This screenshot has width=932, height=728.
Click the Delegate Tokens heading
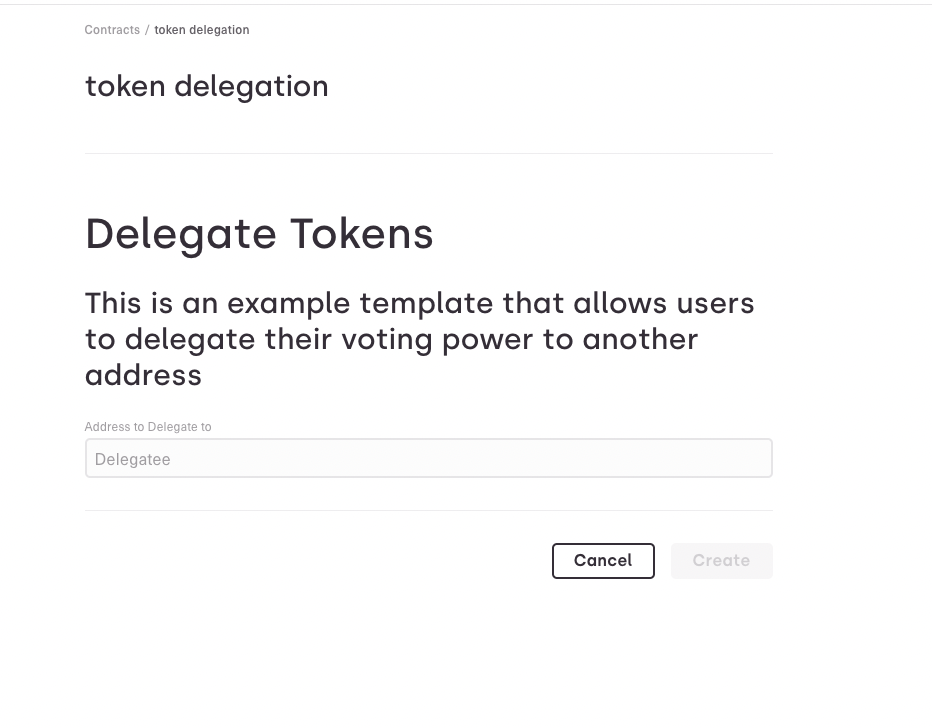point(259,234)
